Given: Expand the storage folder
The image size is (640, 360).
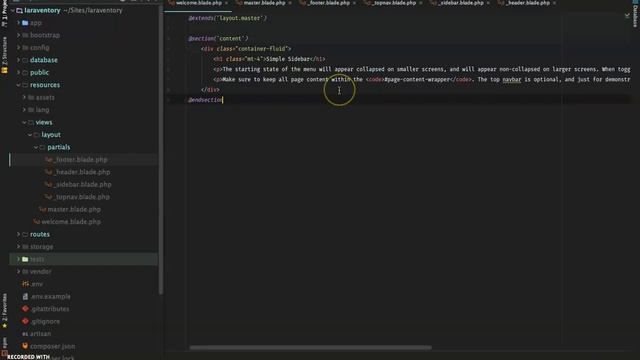Looking at the screenshot, I should click(18, 247).
